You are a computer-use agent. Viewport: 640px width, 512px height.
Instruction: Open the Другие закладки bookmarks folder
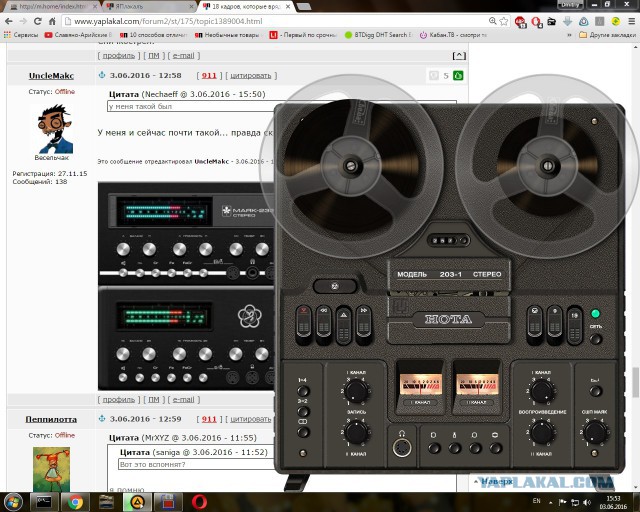coord(607,35)
